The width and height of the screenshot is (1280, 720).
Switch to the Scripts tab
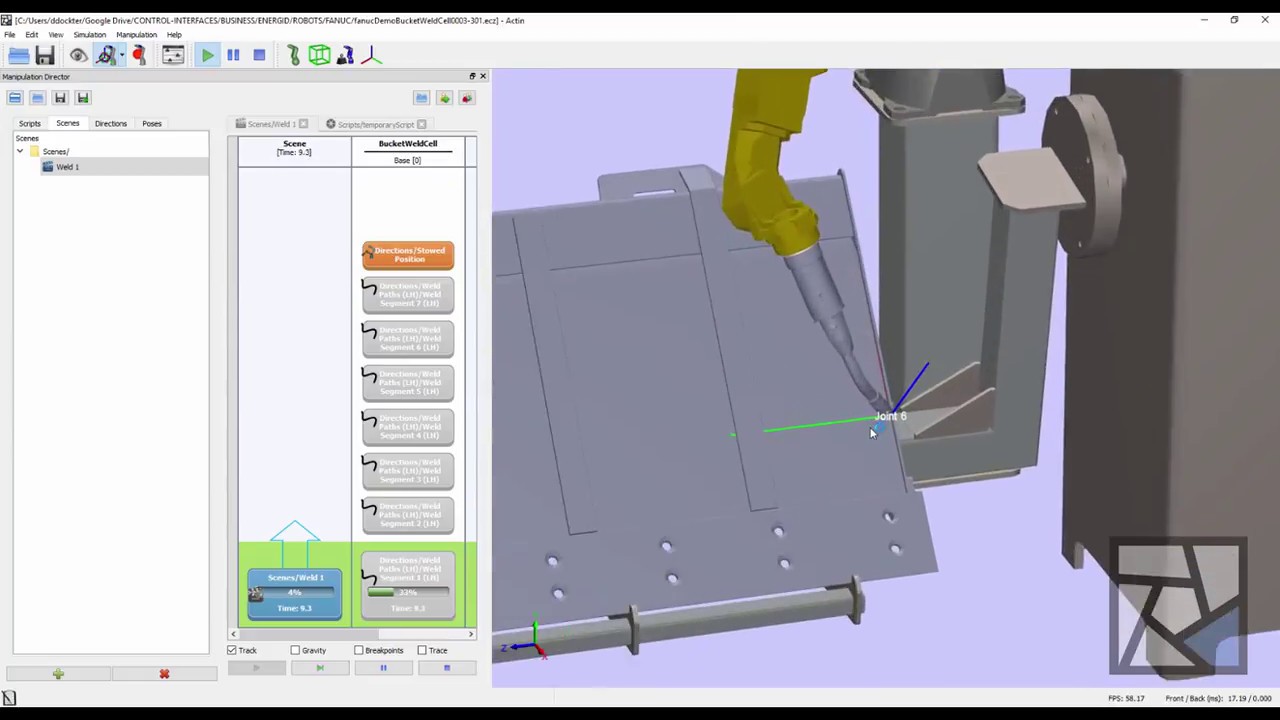point(30,124)
